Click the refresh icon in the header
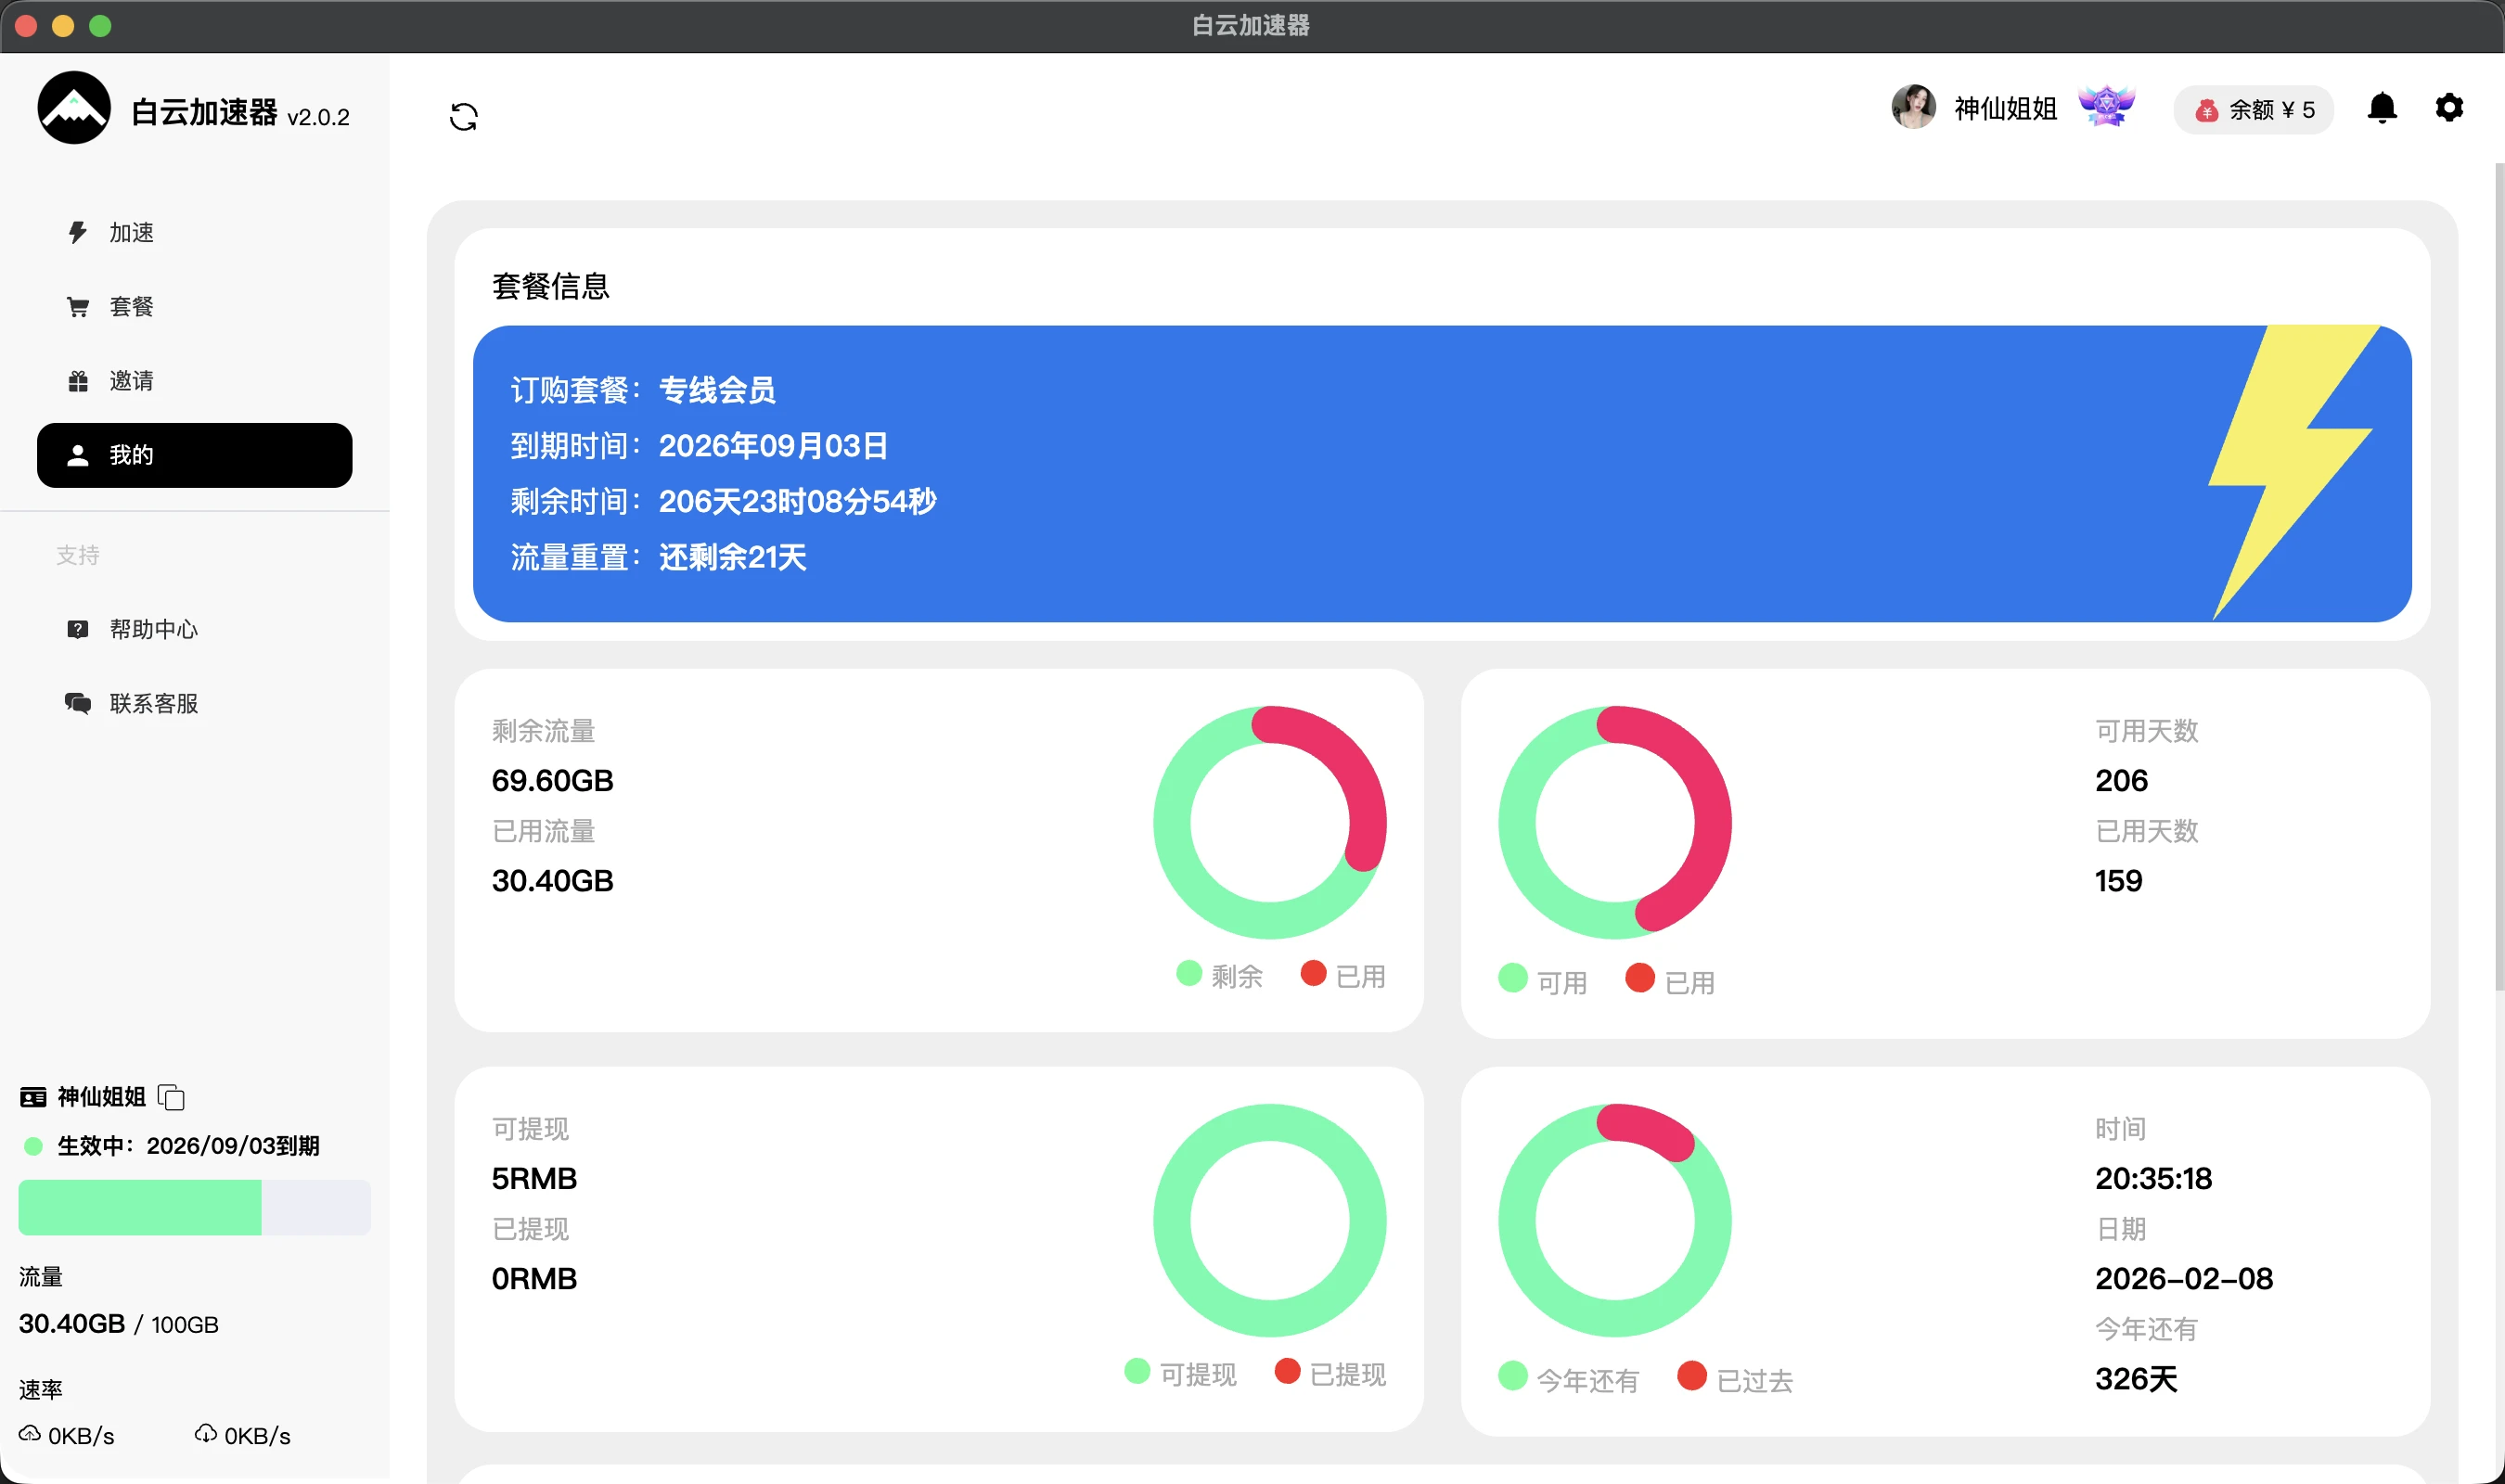Viewport: 2505px width, 1484px height. pyautogui.click(x=463, y=117)
